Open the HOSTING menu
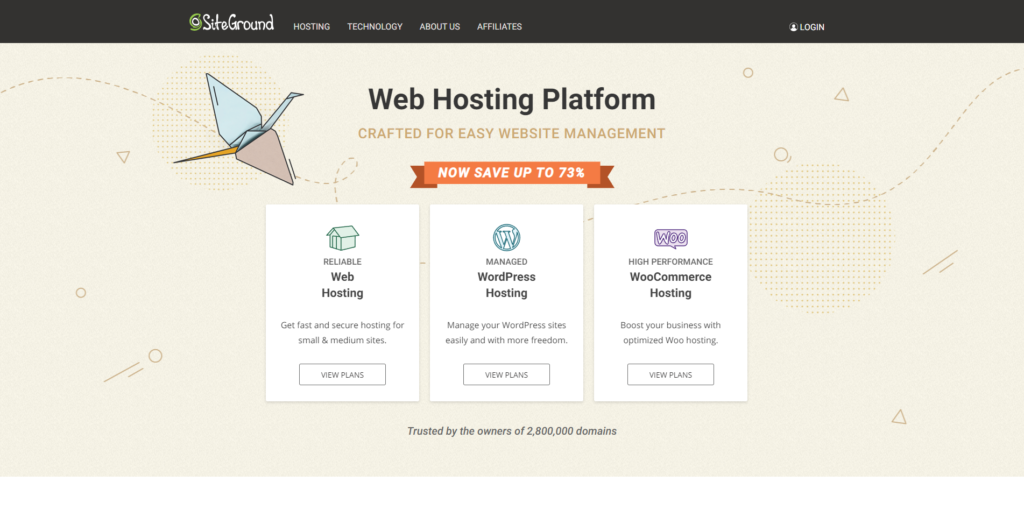Viewport: 1024px width, 517px height. [312, 27]
